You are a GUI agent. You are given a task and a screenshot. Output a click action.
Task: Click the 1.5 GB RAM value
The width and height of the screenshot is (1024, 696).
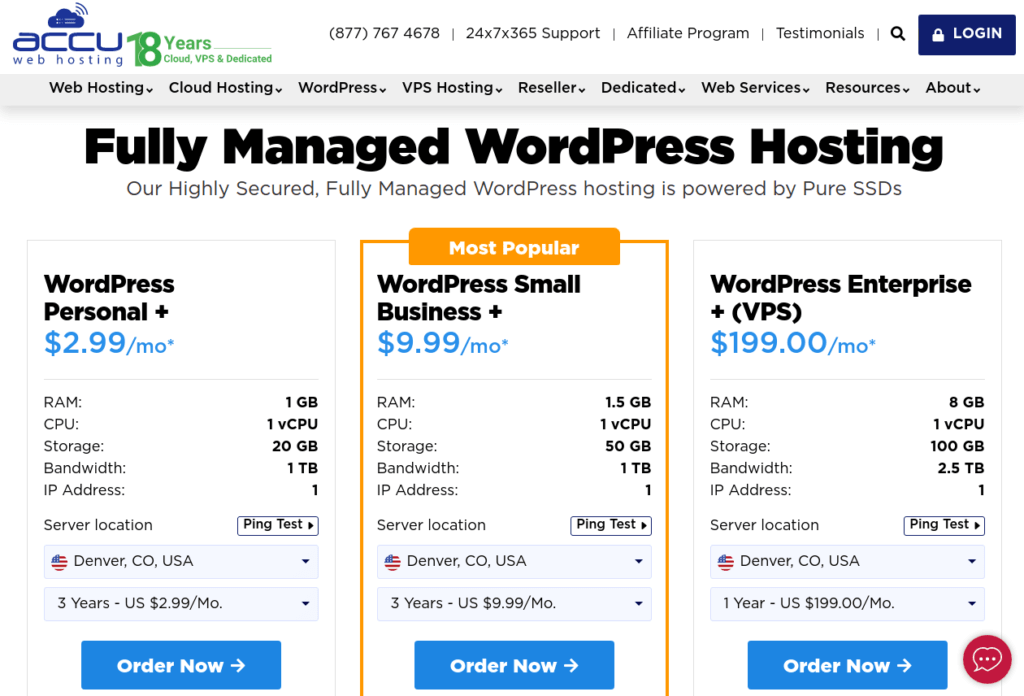click(628, 402)
